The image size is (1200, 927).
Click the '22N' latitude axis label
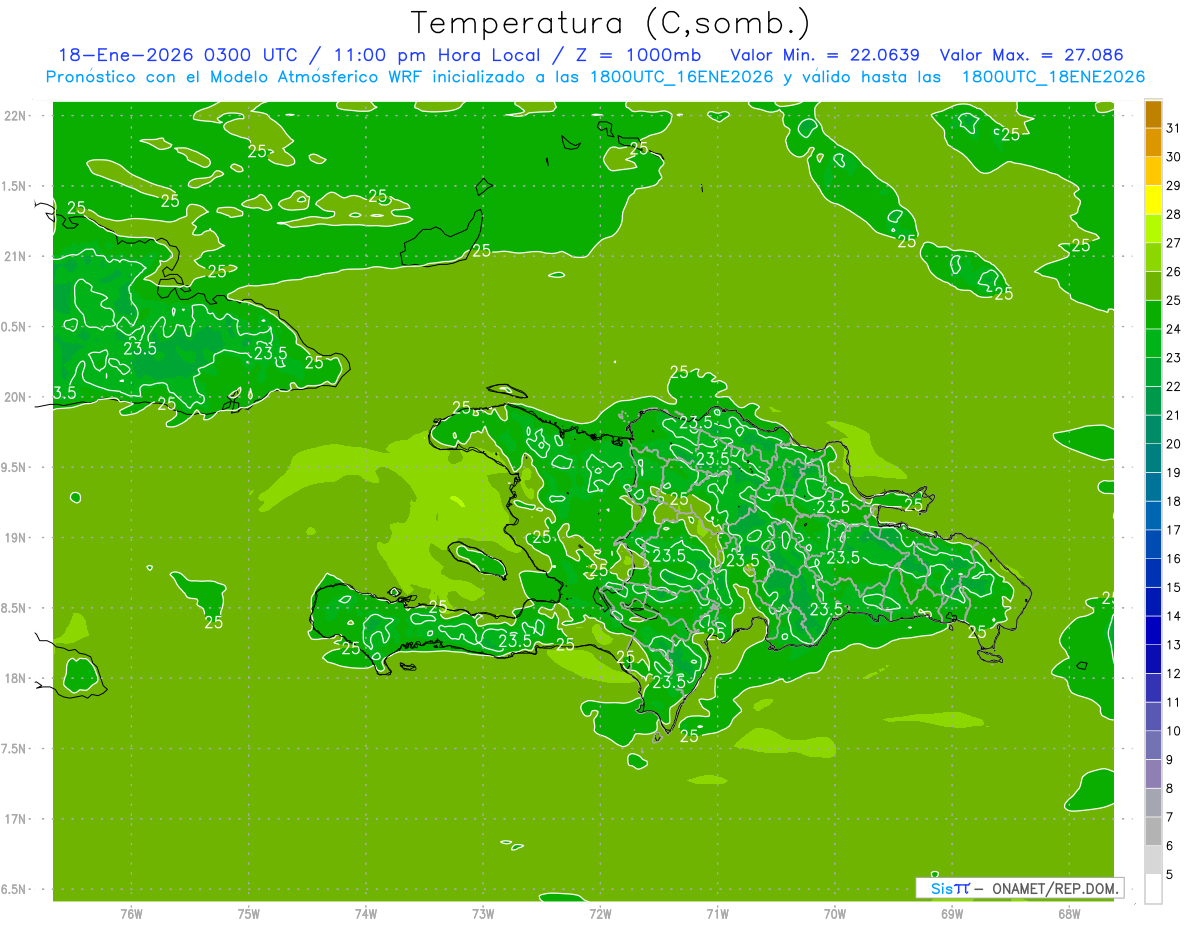coord(17,115)
